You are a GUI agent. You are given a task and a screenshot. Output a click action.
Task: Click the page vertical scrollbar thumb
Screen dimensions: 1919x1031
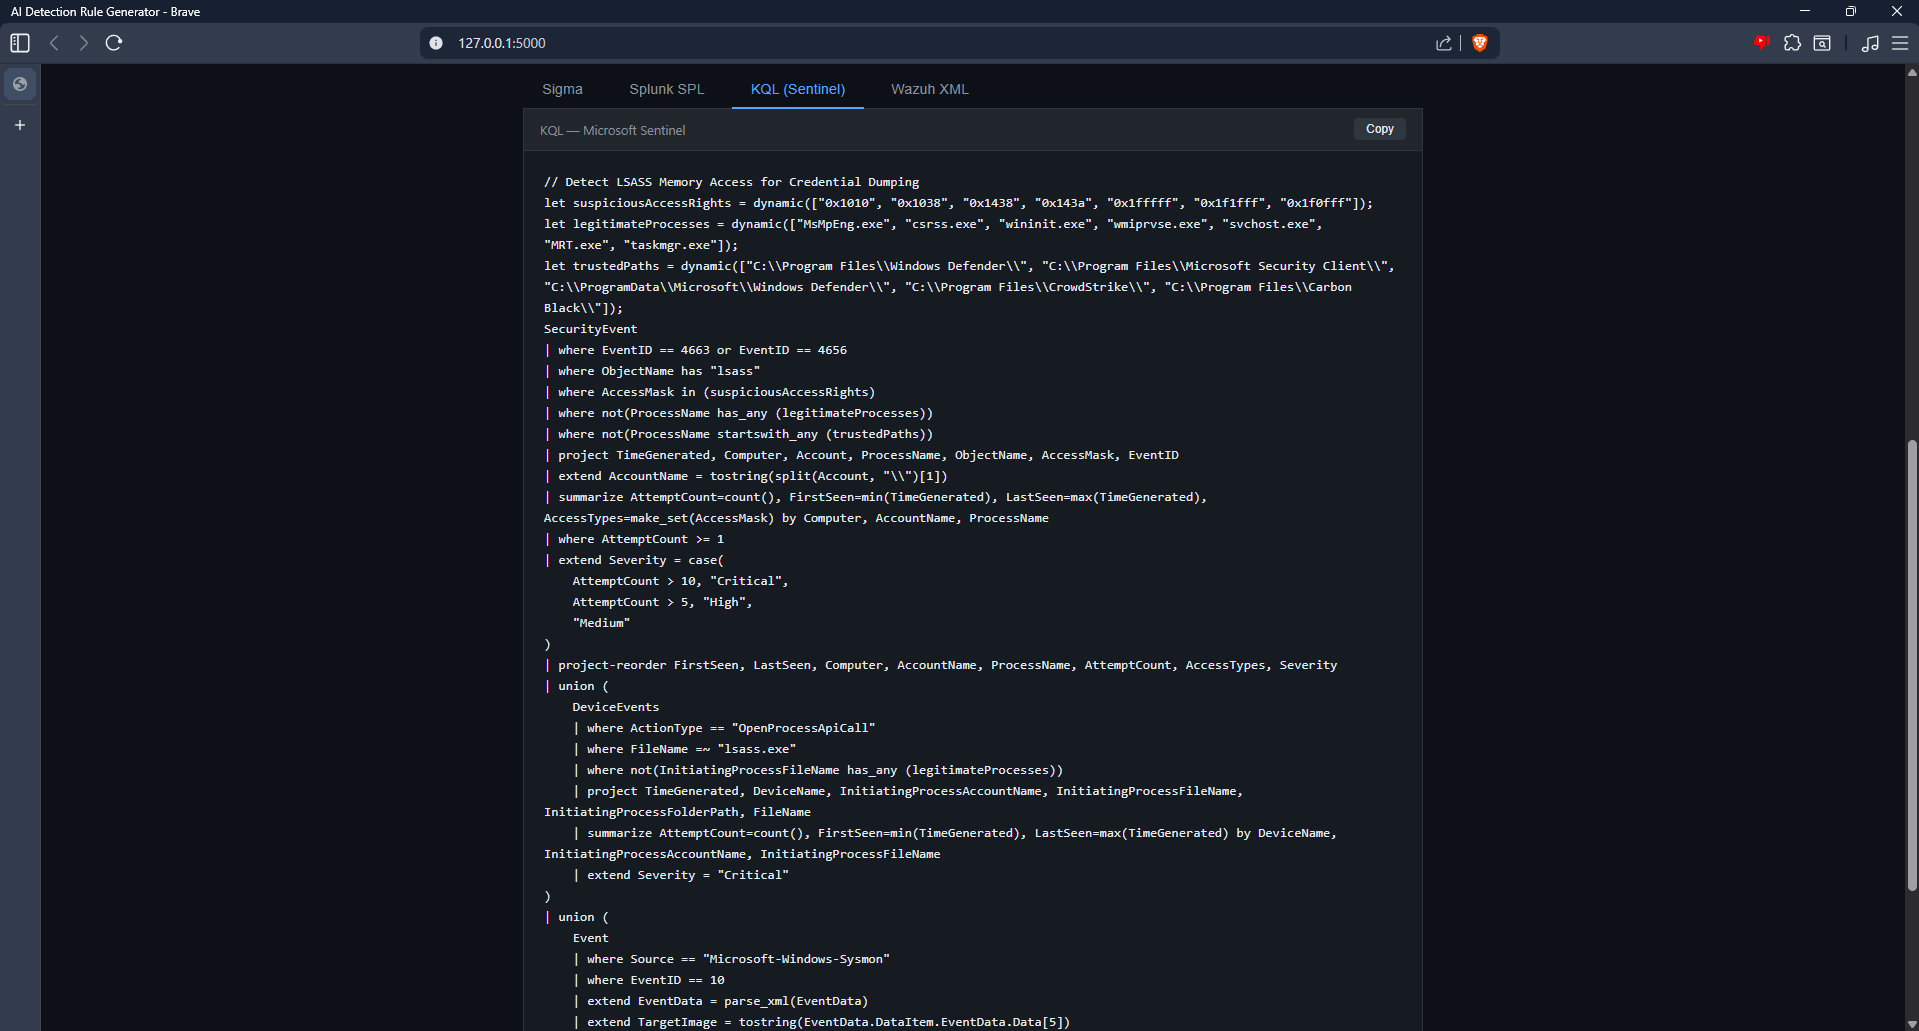[1912, 665]
